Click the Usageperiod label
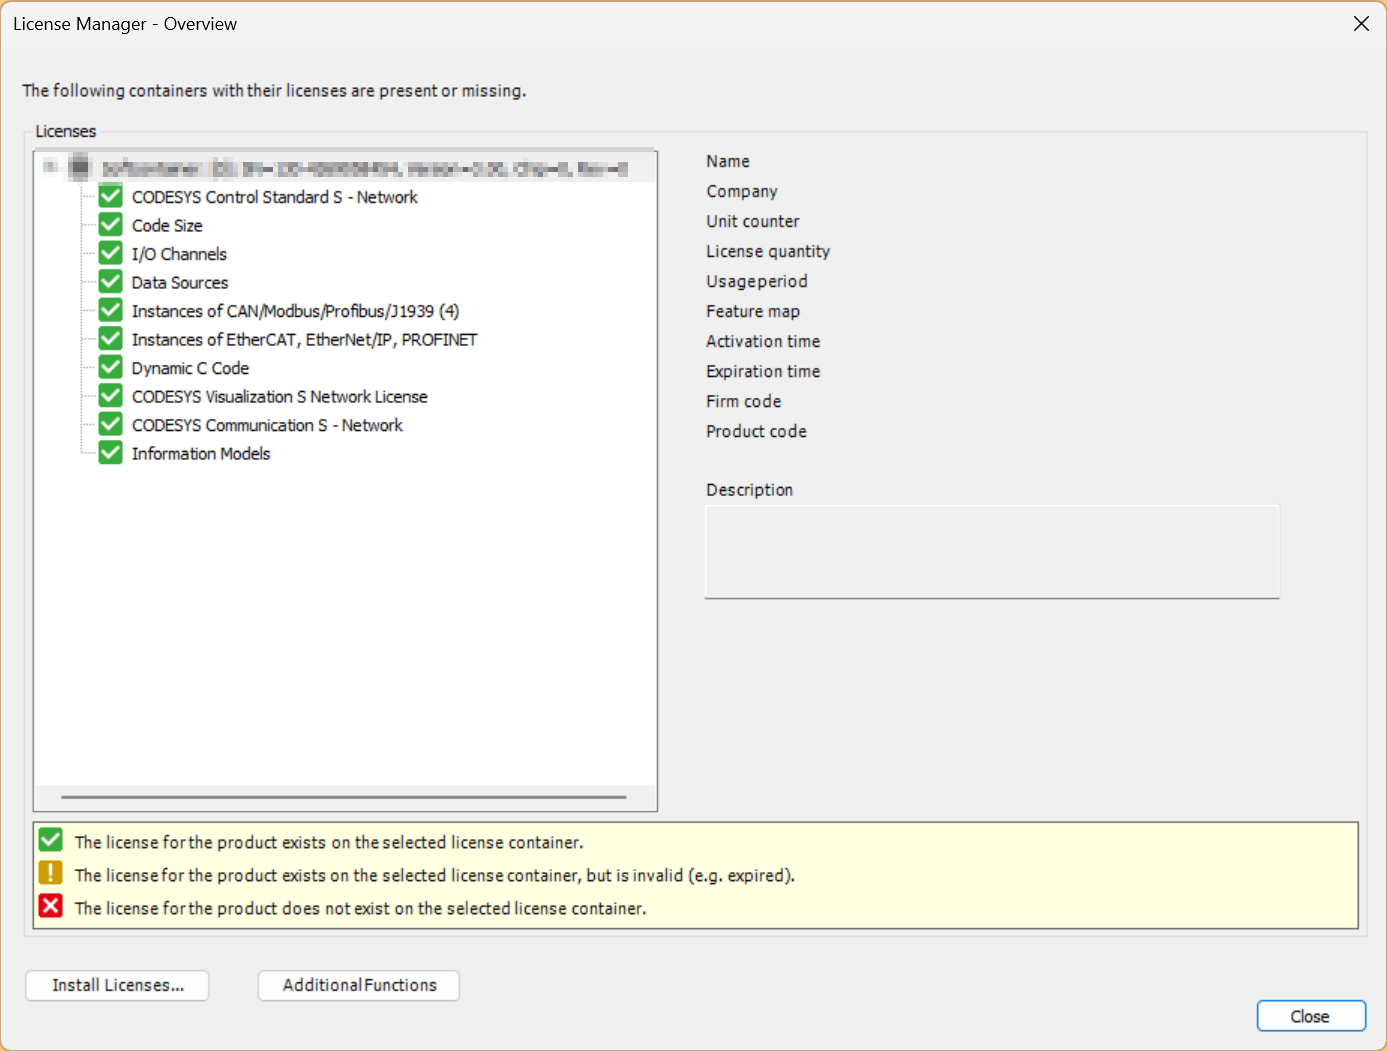Viewport: 1387px width, 1051px height. point(757,281)
